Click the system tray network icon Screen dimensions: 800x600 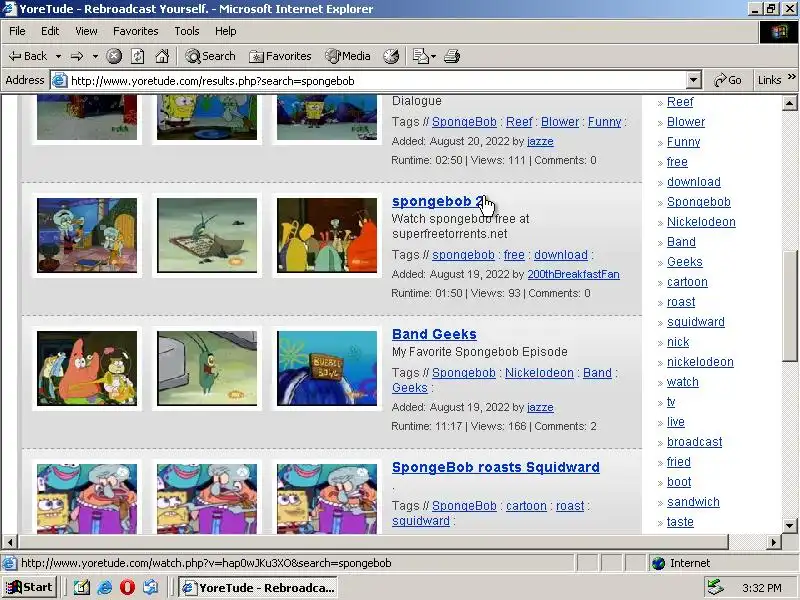point(715,588)
